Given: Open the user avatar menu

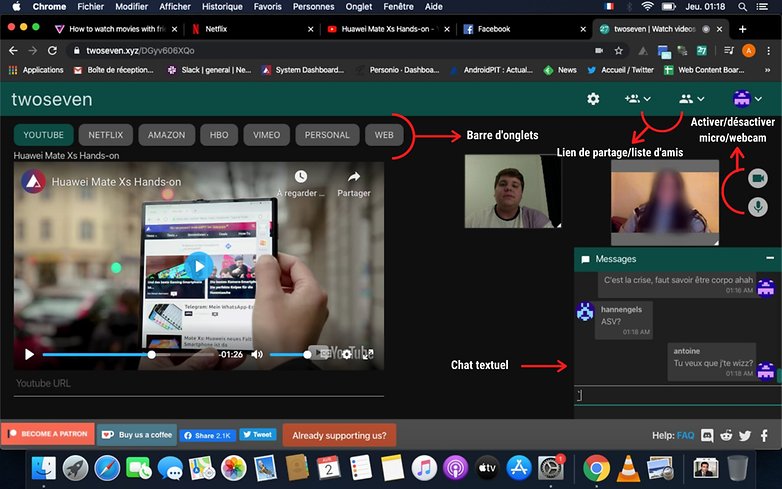Looking at the screenshot, I should click(x=747, y=99).
